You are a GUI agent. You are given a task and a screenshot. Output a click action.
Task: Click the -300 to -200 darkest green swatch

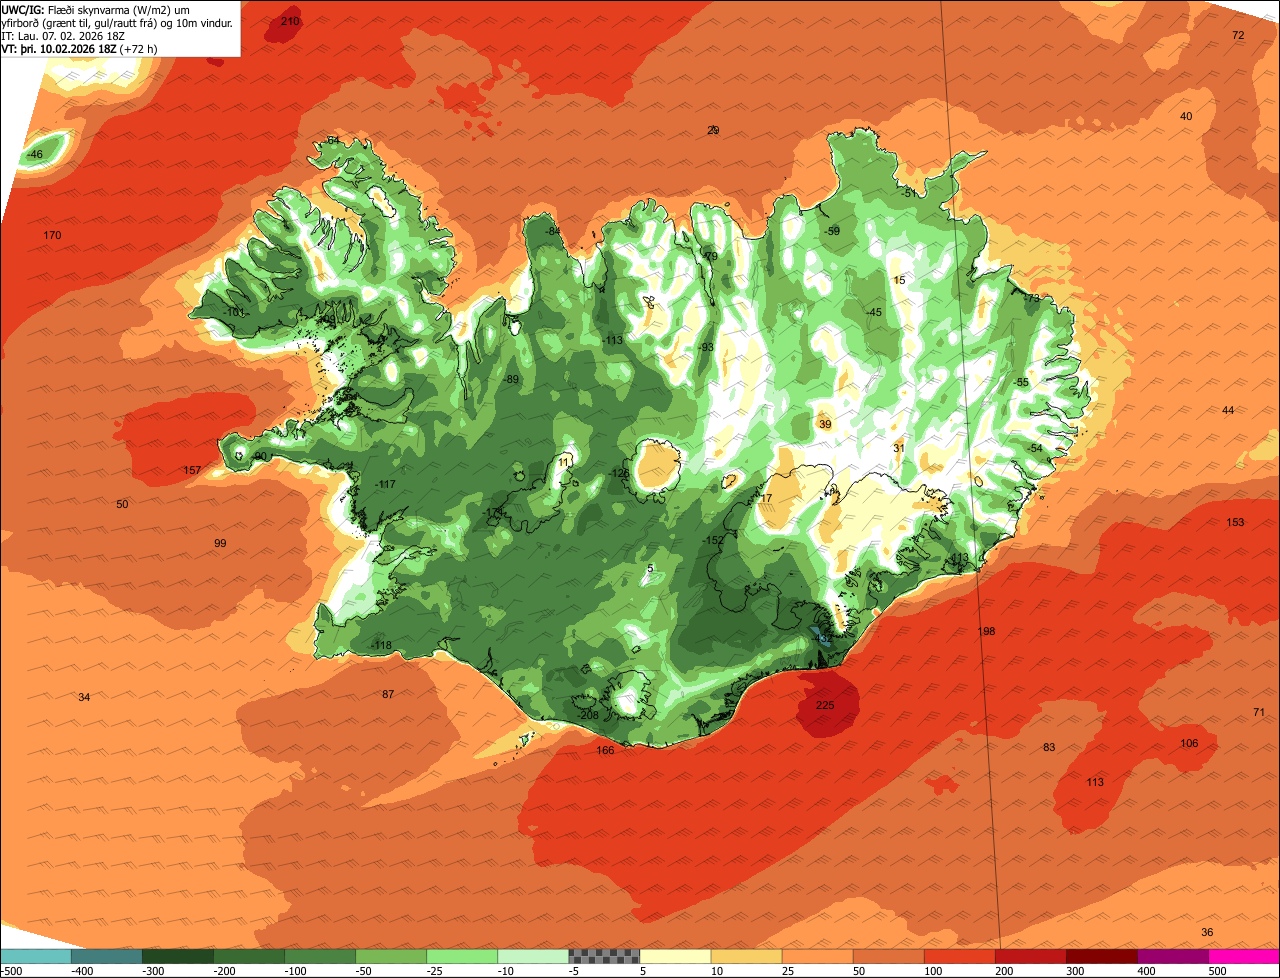(x=178, y=956)
